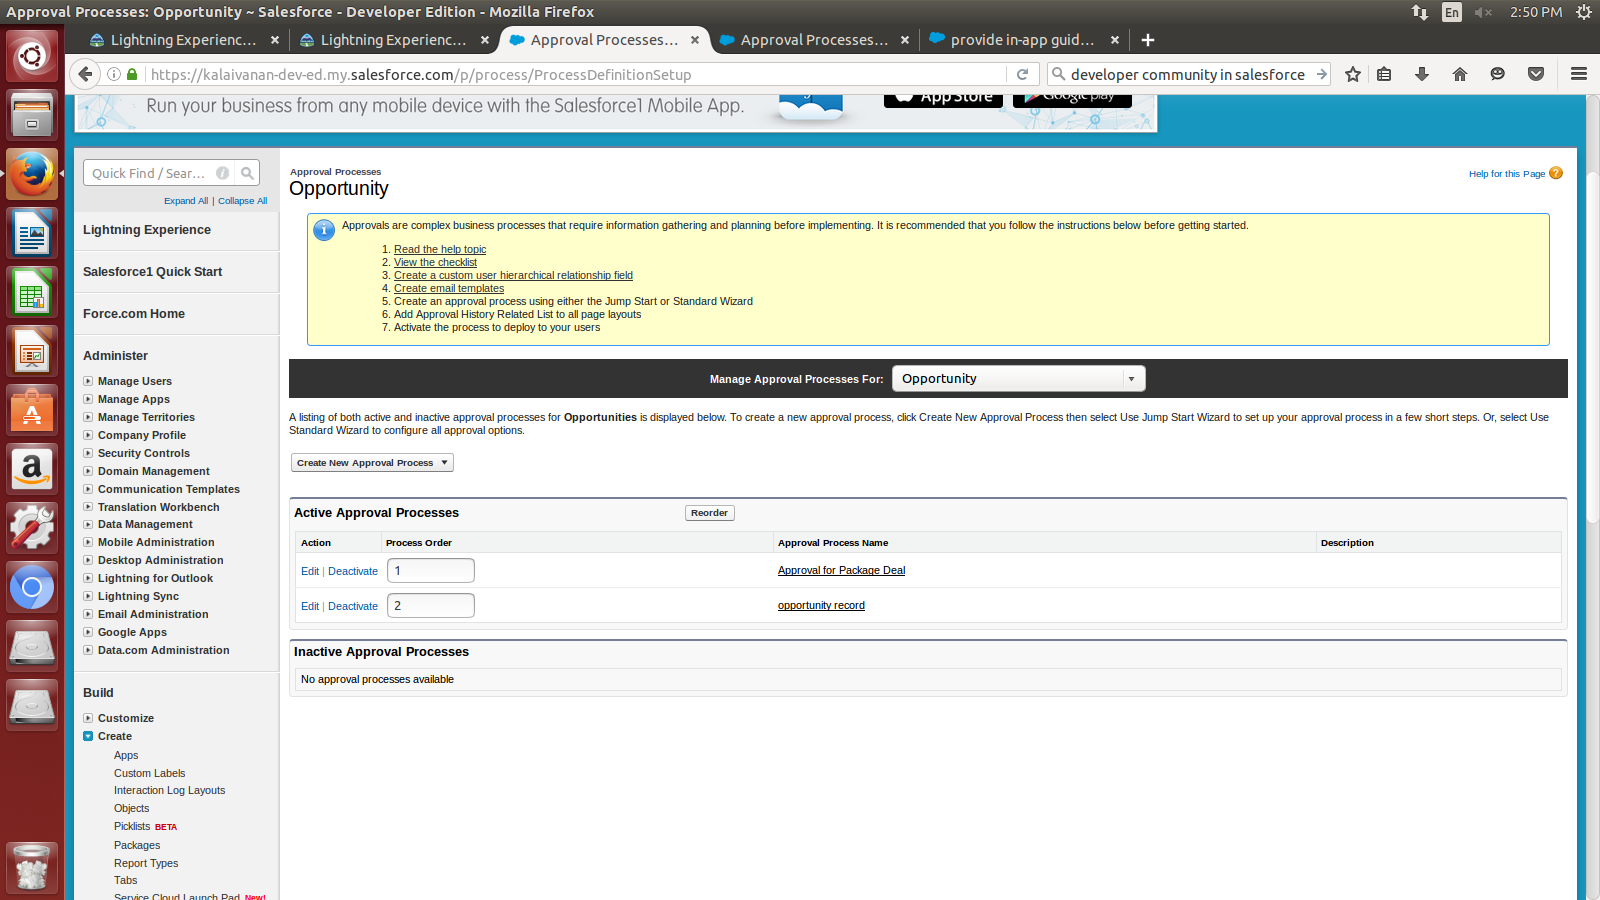Open Lightning Experience in the setup sidebar
Screen dimensions: 1600x900
[147, 230]
